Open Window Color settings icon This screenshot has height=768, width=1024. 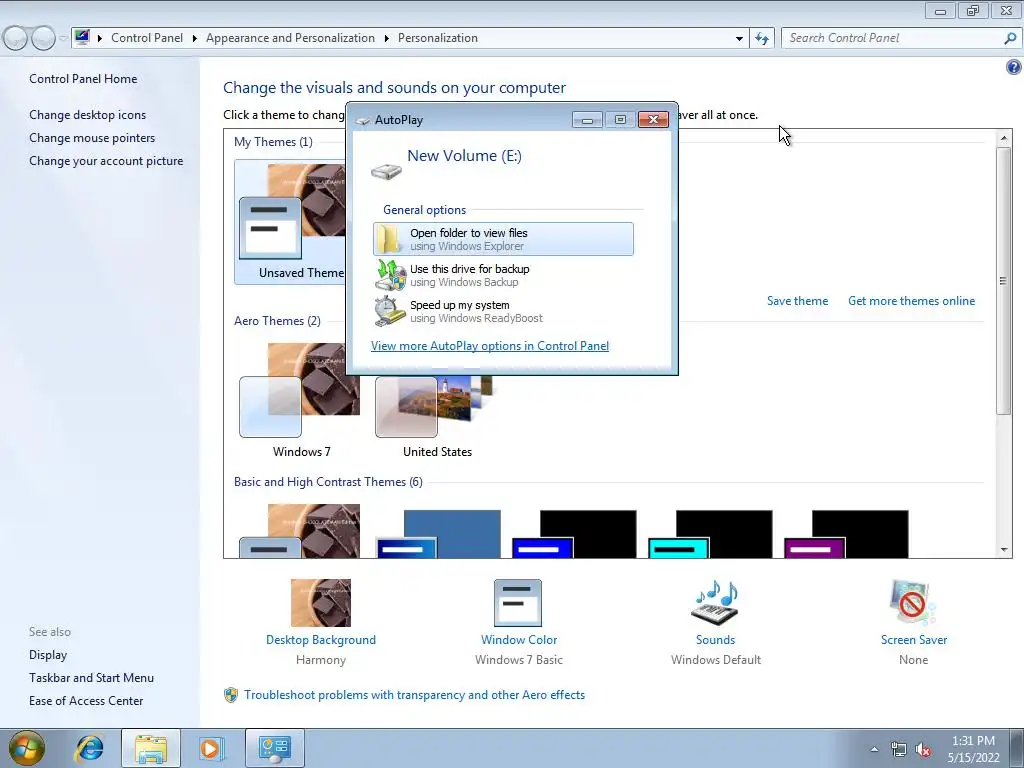click(x=518, y=603)
